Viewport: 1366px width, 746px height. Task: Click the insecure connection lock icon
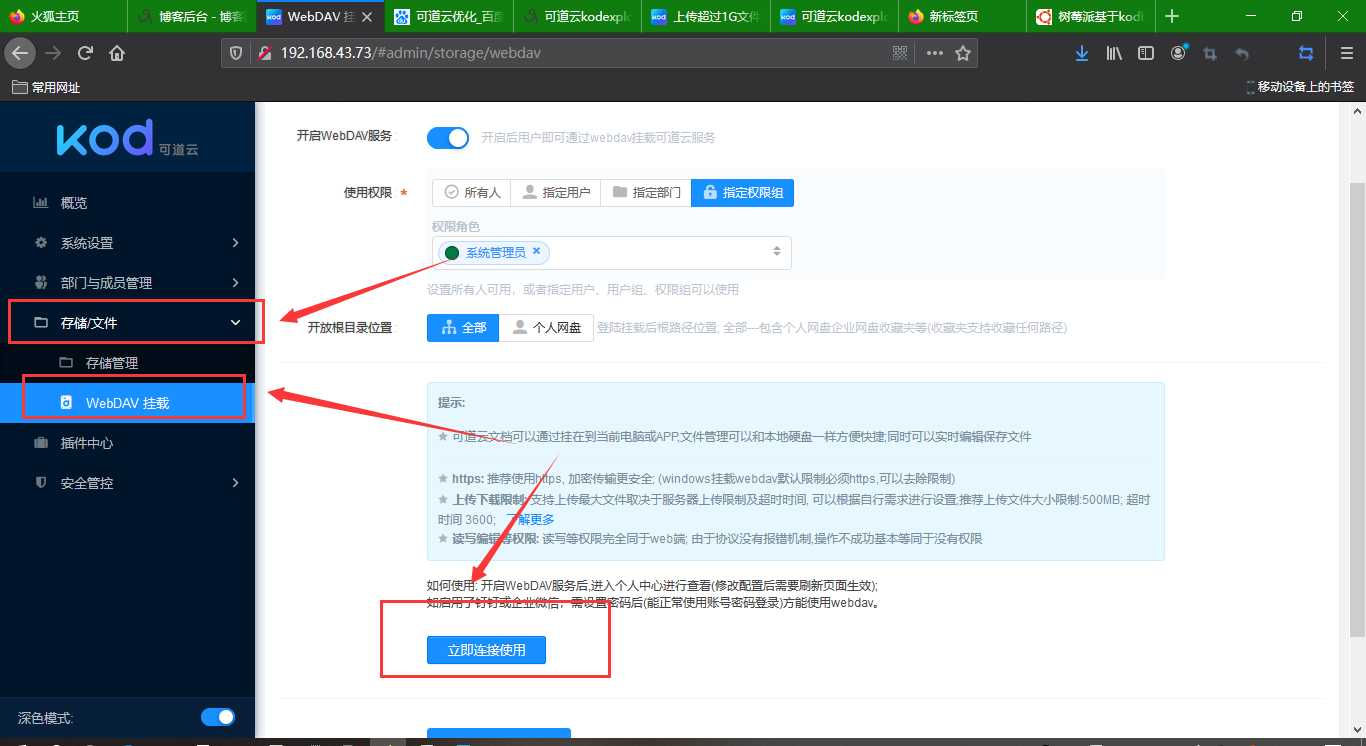pyautogui.click(x=264, y=53)
